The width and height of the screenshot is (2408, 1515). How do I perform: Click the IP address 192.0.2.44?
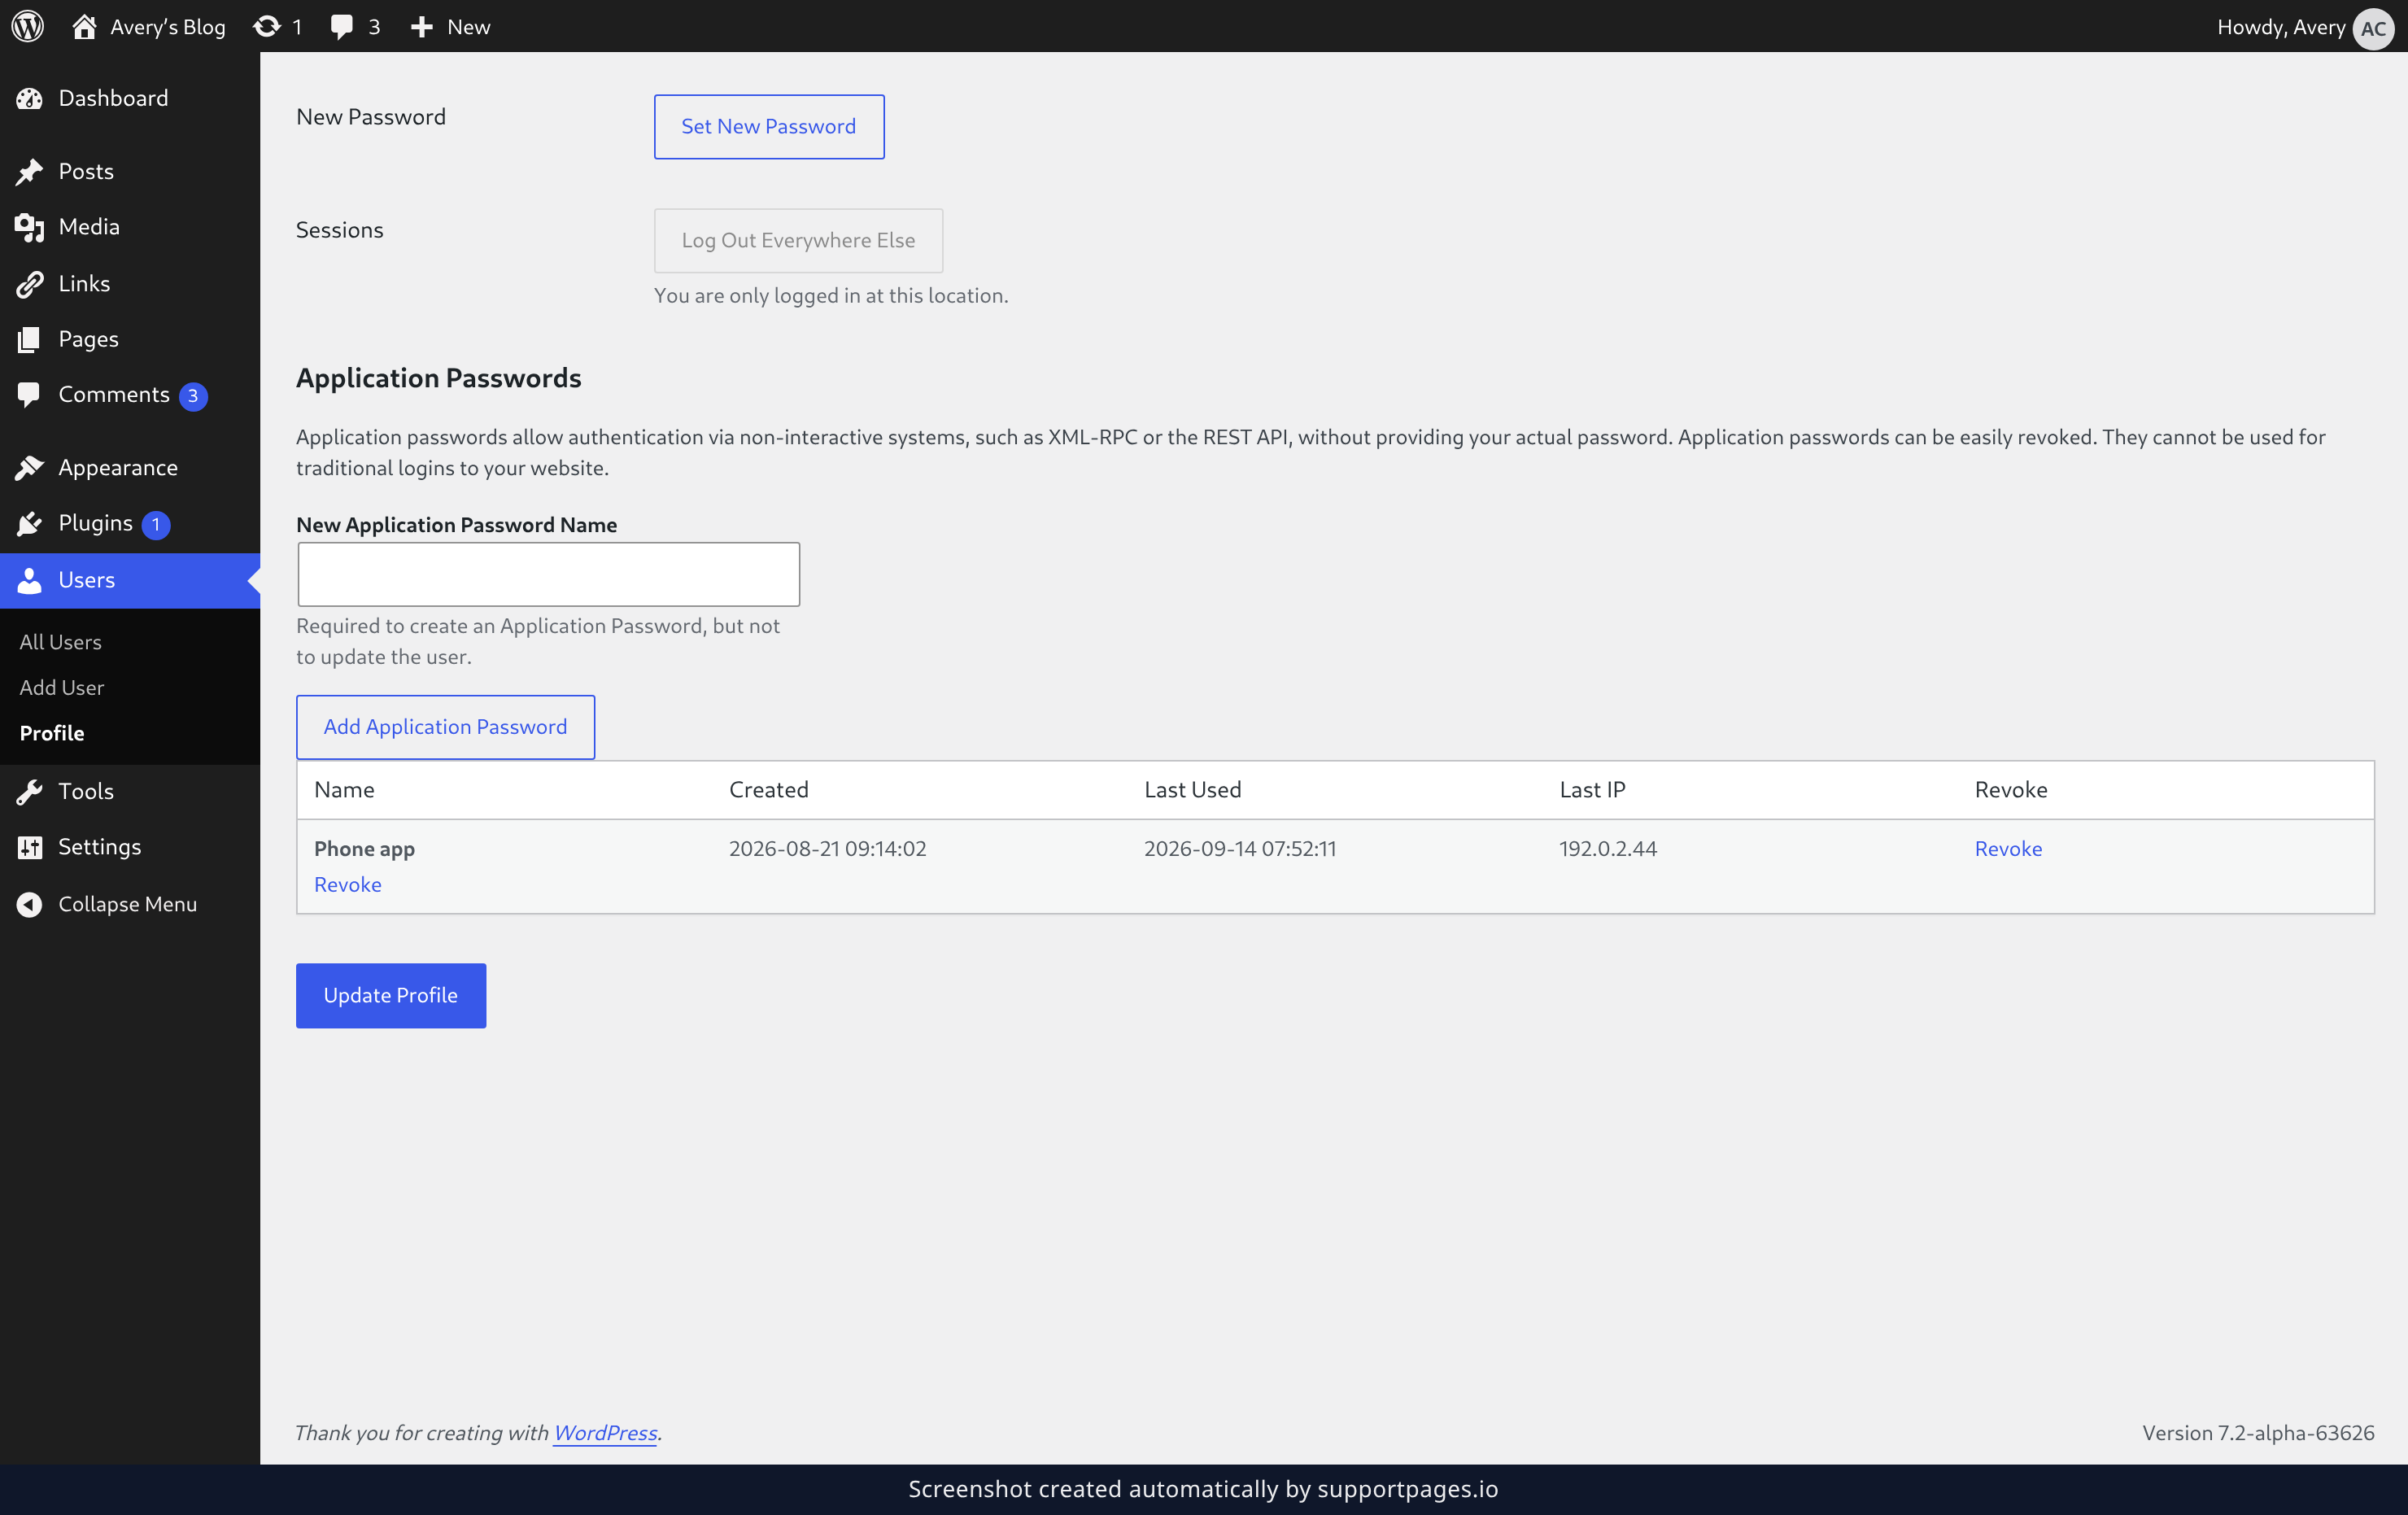pos(1608,849)
